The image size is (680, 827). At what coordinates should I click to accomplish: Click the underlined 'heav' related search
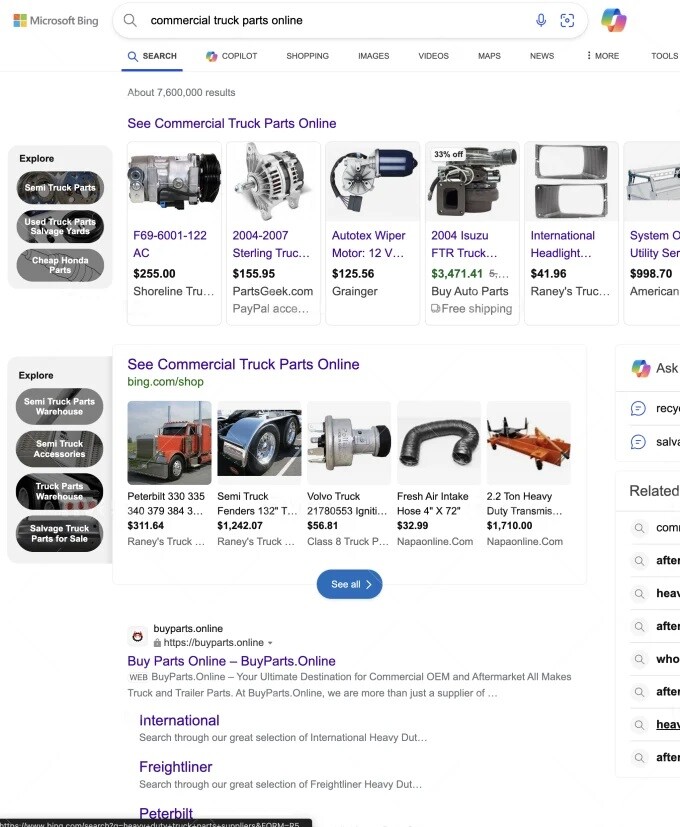click(x=668, y=725)
